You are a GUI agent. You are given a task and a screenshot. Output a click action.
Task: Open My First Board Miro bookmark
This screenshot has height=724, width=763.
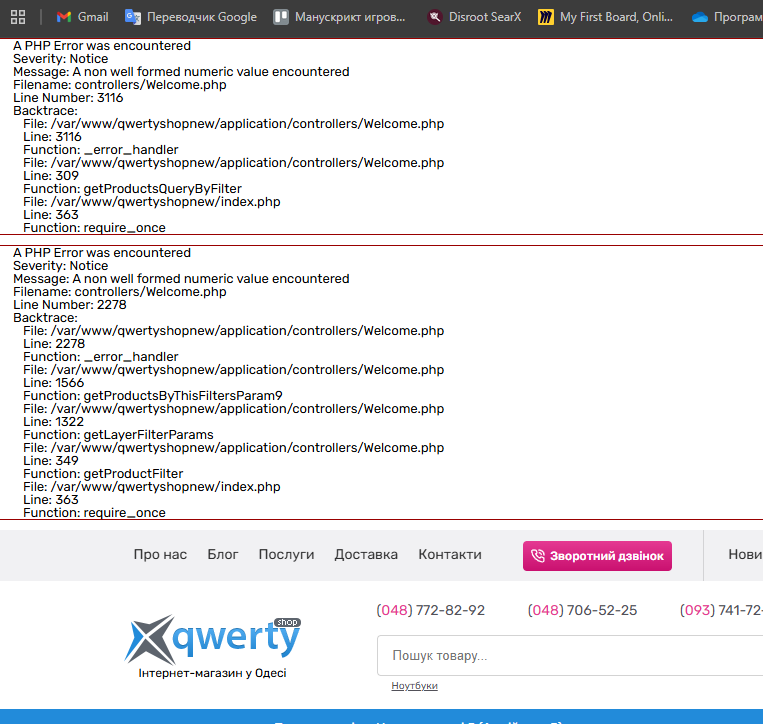(606, 17)
